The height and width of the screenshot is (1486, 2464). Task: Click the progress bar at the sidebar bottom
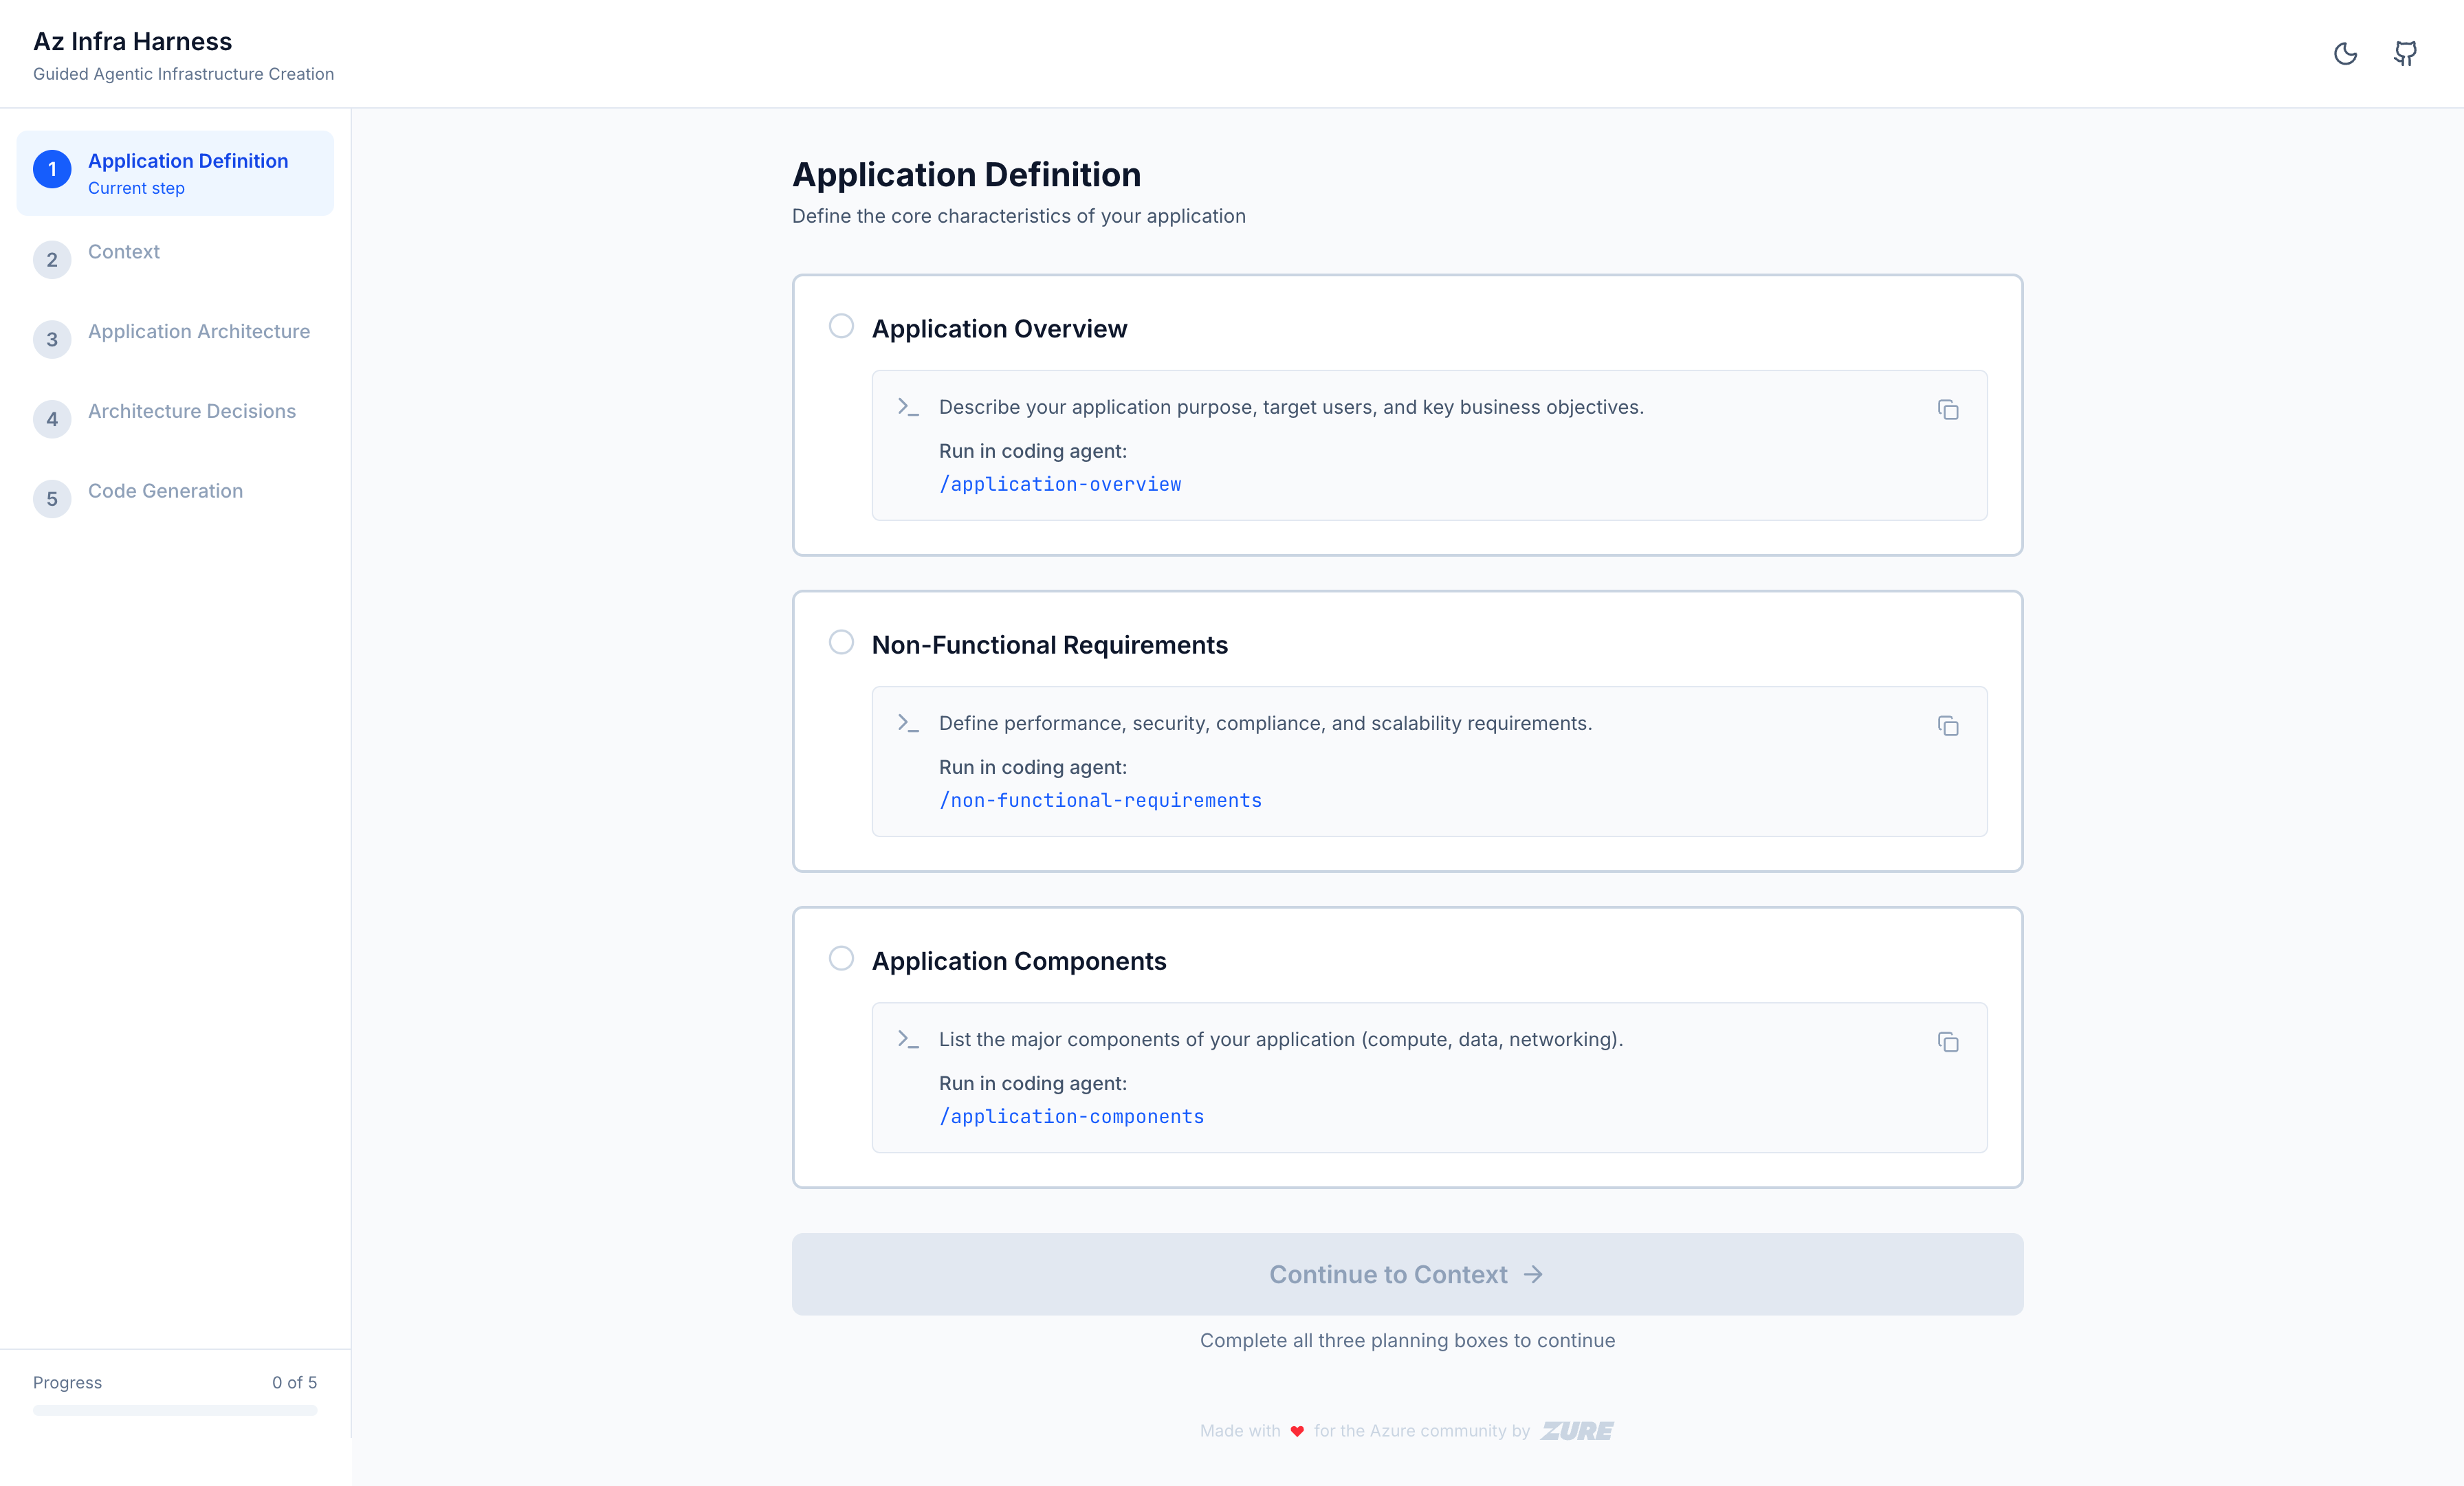175,1411
